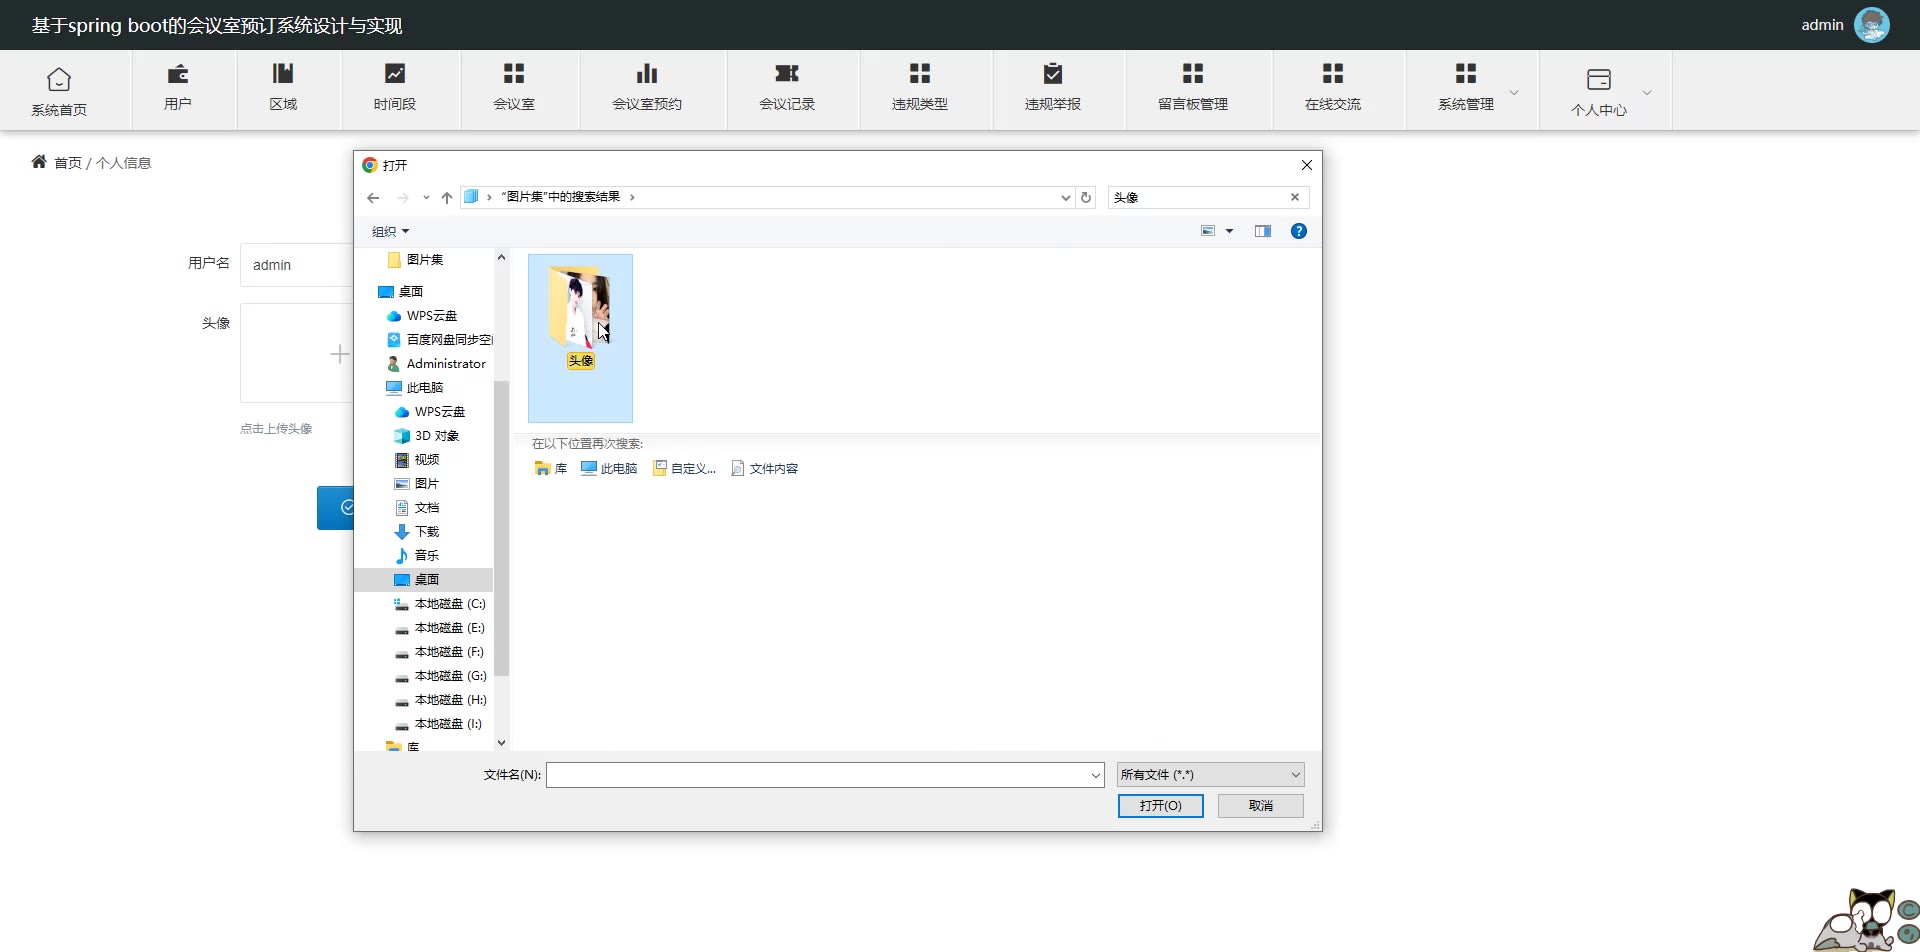1920x952 pixels.
Task: Toggle the preview pane button
Action: [1263, 231]
